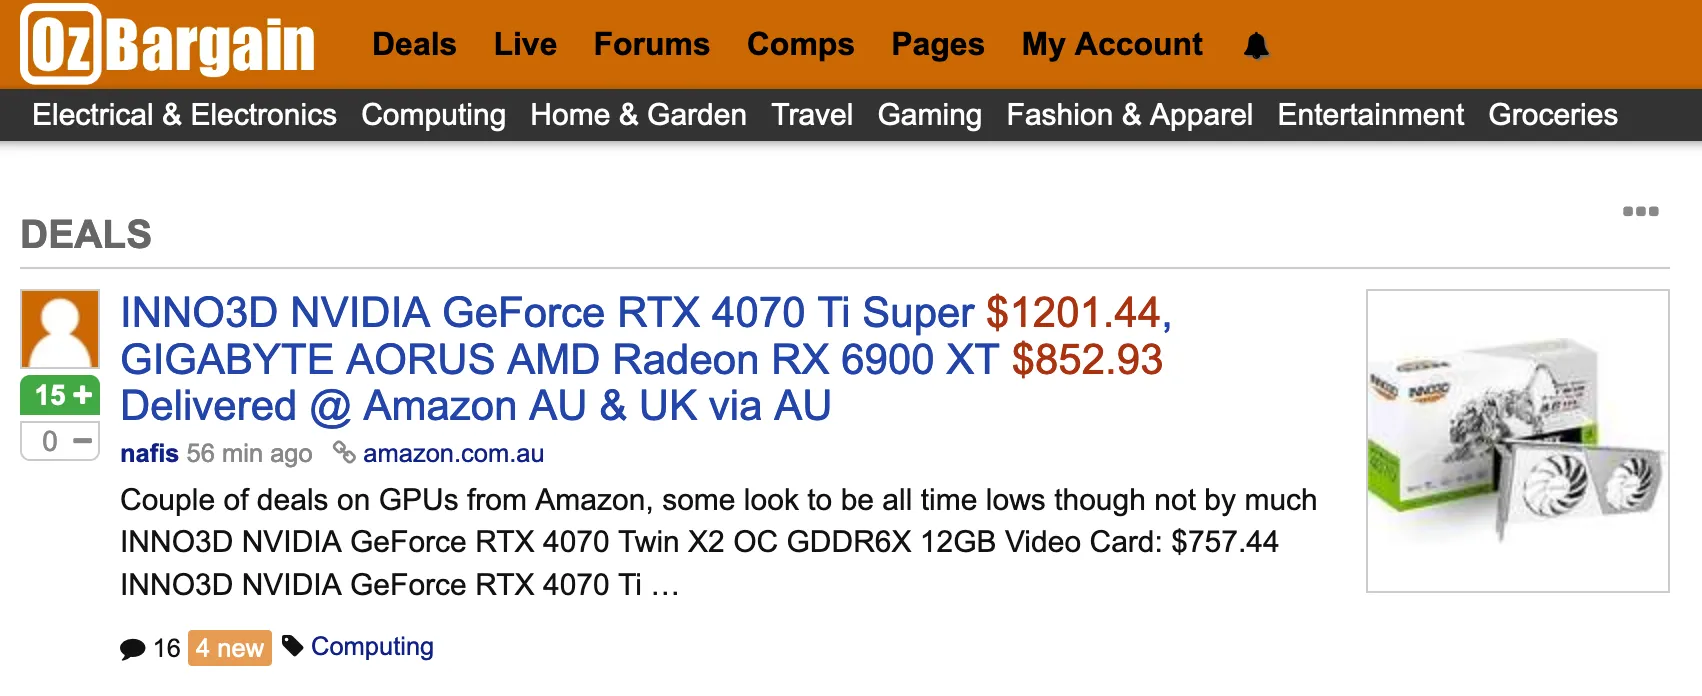Open My Account menu

1112,45
